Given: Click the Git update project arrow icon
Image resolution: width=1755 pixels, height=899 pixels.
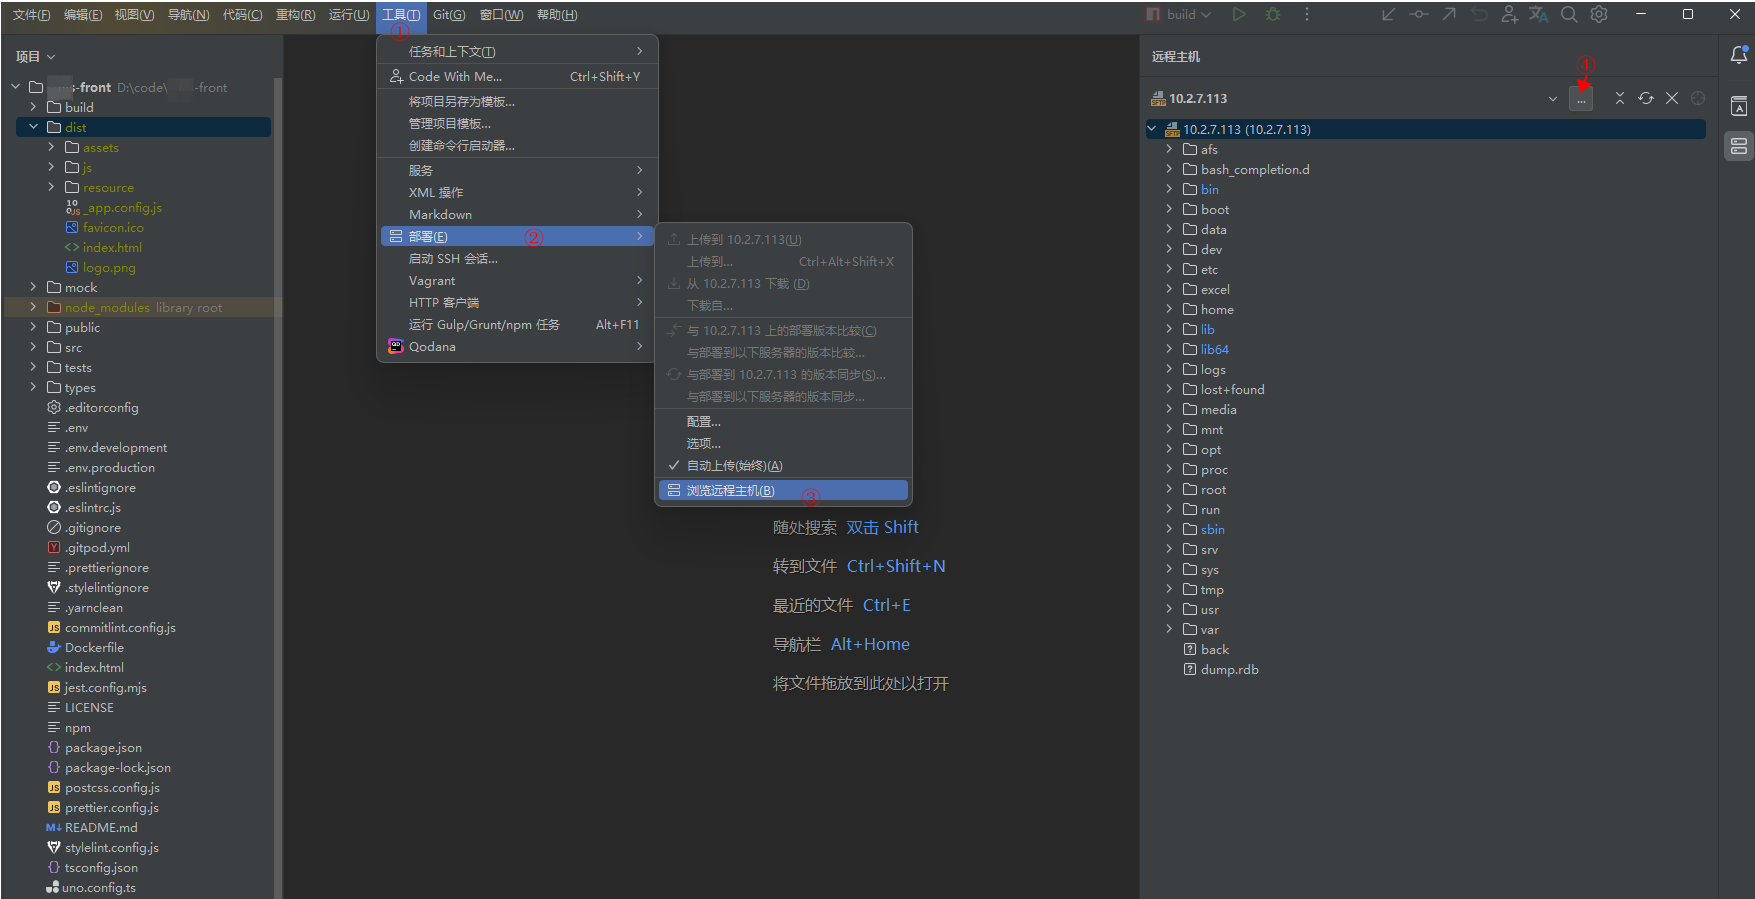Looking at the screenshot, I should (x=1388, y=15).
